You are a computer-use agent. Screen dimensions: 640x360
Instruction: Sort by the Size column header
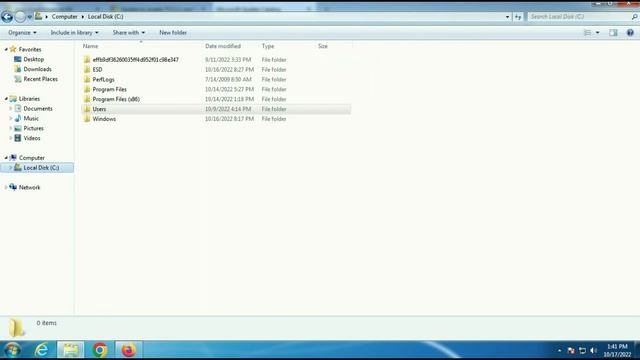(x=322, y=46)
